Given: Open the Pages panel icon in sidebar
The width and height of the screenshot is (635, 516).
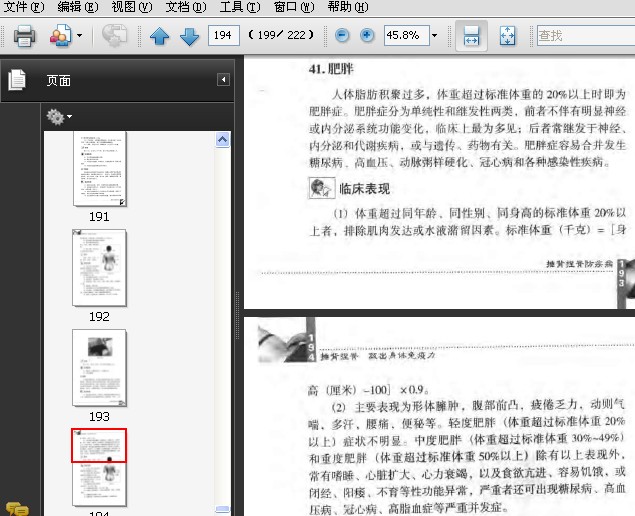Looking at the screenshot, I should point(16,80).
